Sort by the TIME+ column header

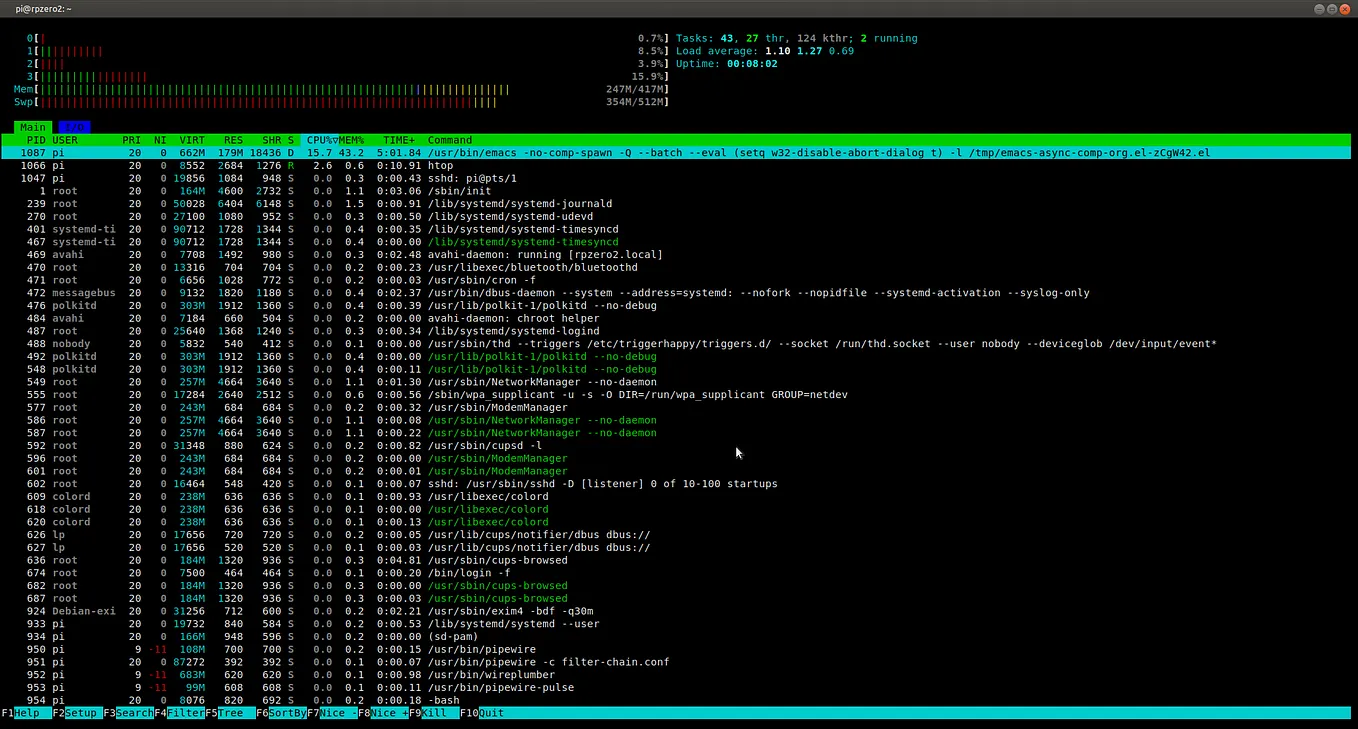pyautogui.click(x=399, y=140)
